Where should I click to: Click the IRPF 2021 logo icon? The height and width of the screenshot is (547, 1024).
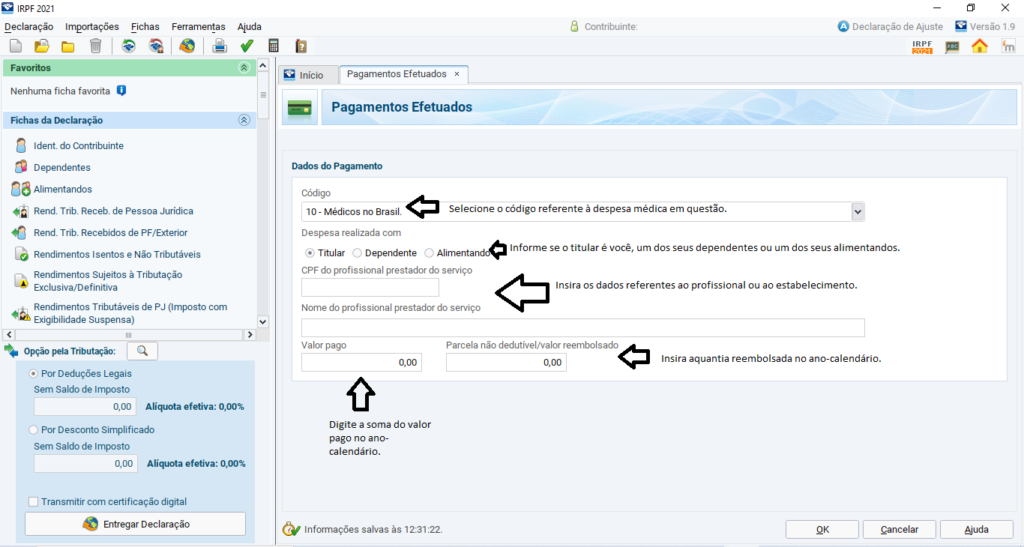click(922, 46)
